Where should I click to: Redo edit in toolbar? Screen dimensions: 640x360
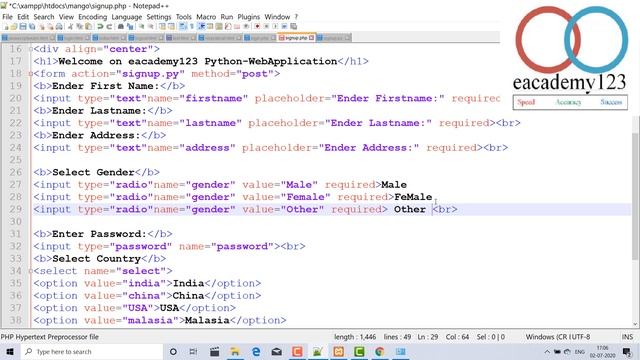[x=109, y=27]
